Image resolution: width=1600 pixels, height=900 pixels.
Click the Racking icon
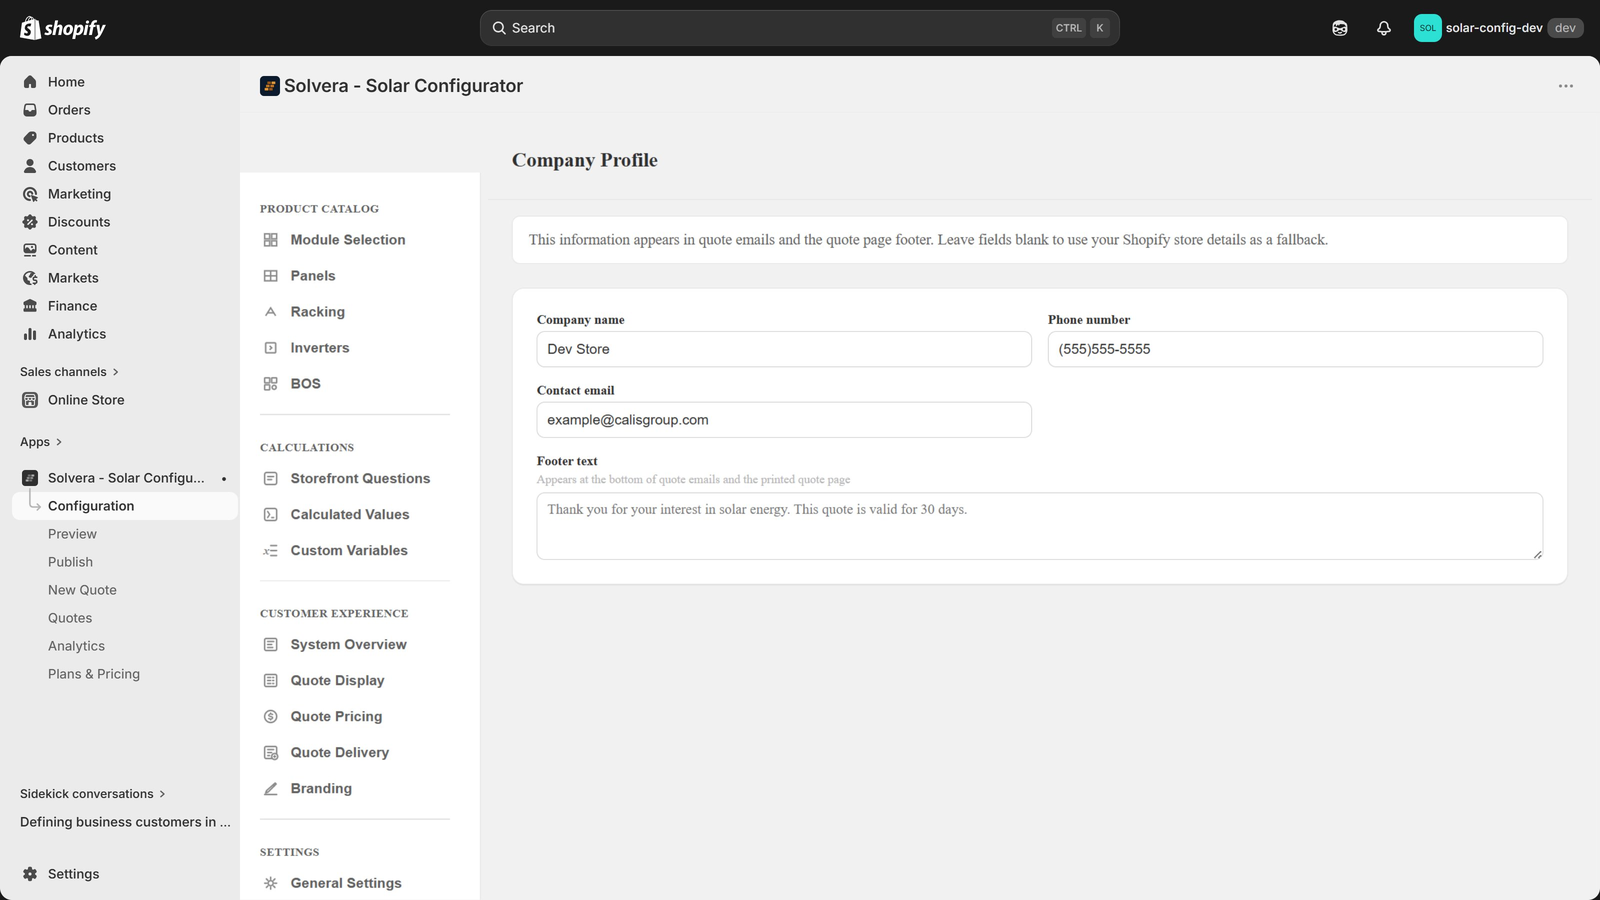[270, 312]
